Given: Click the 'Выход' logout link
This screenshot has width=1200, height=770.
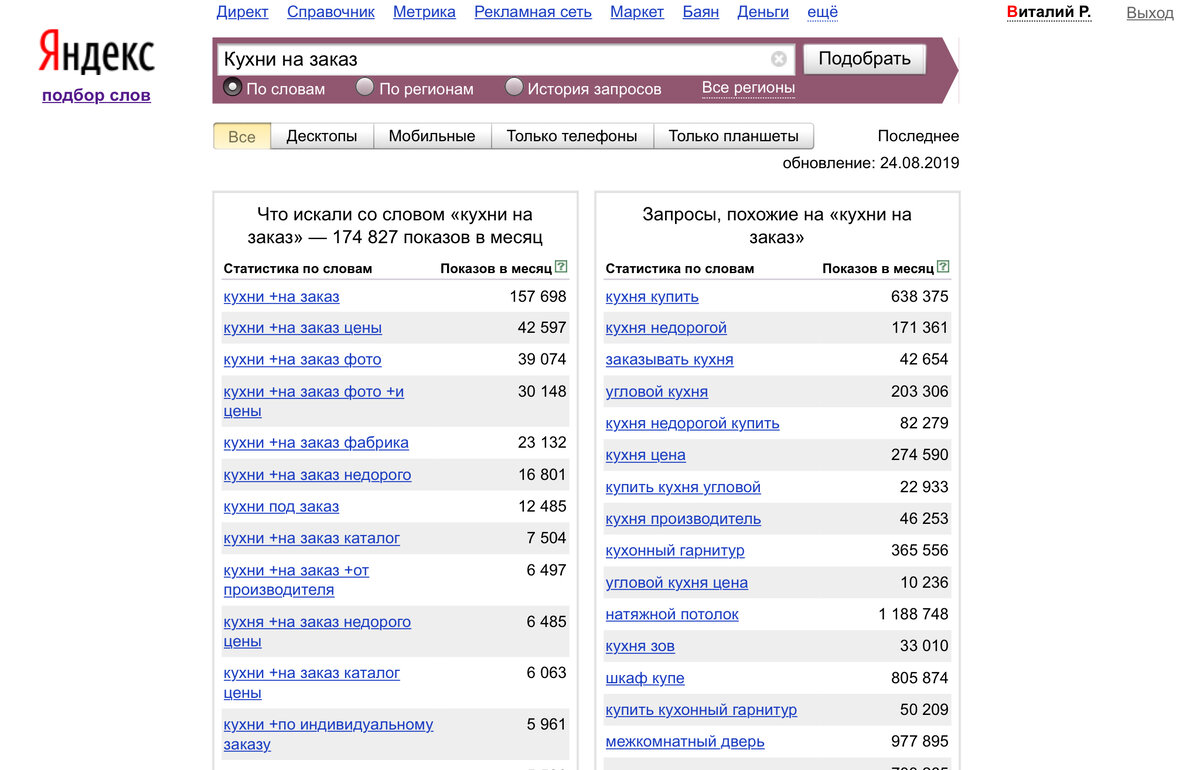Looking at the screenshot, I should pos(1150,13).
